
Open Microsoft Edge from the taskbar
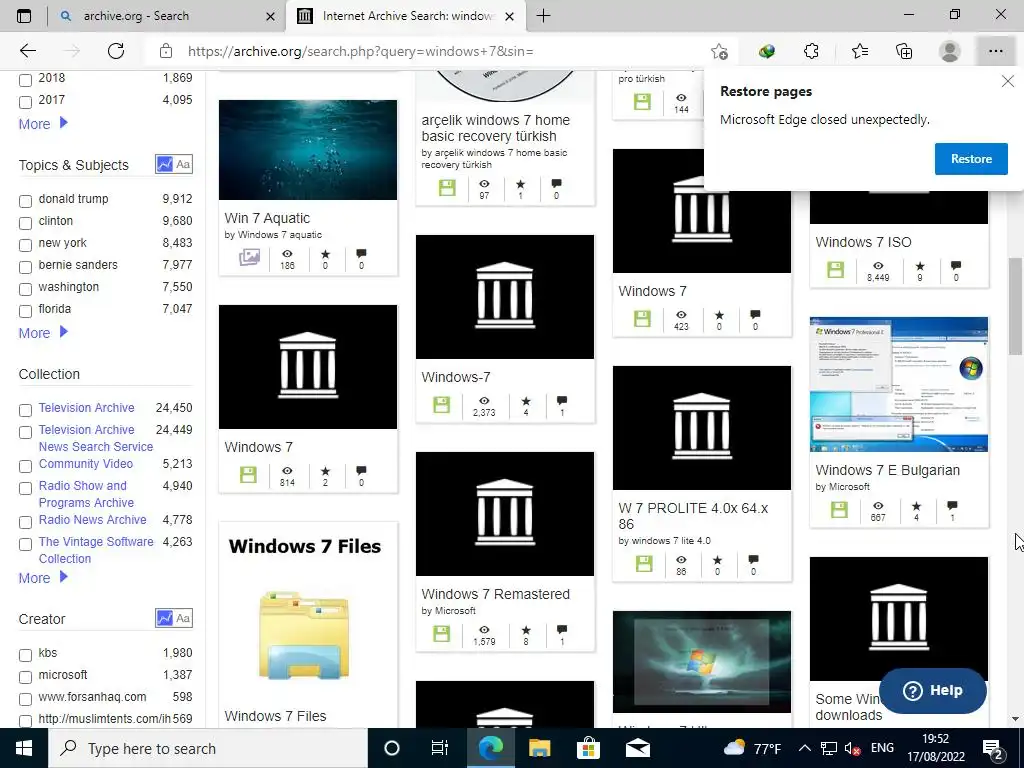pyautogui.click(x=490, y=748)
